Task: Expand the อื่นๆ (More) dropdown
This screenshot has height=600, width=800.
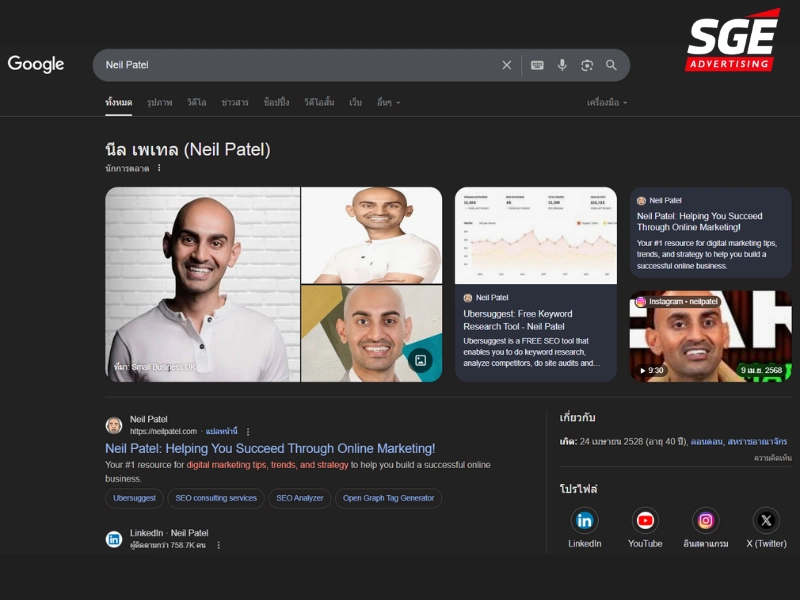Action: [x=389, y=103]
